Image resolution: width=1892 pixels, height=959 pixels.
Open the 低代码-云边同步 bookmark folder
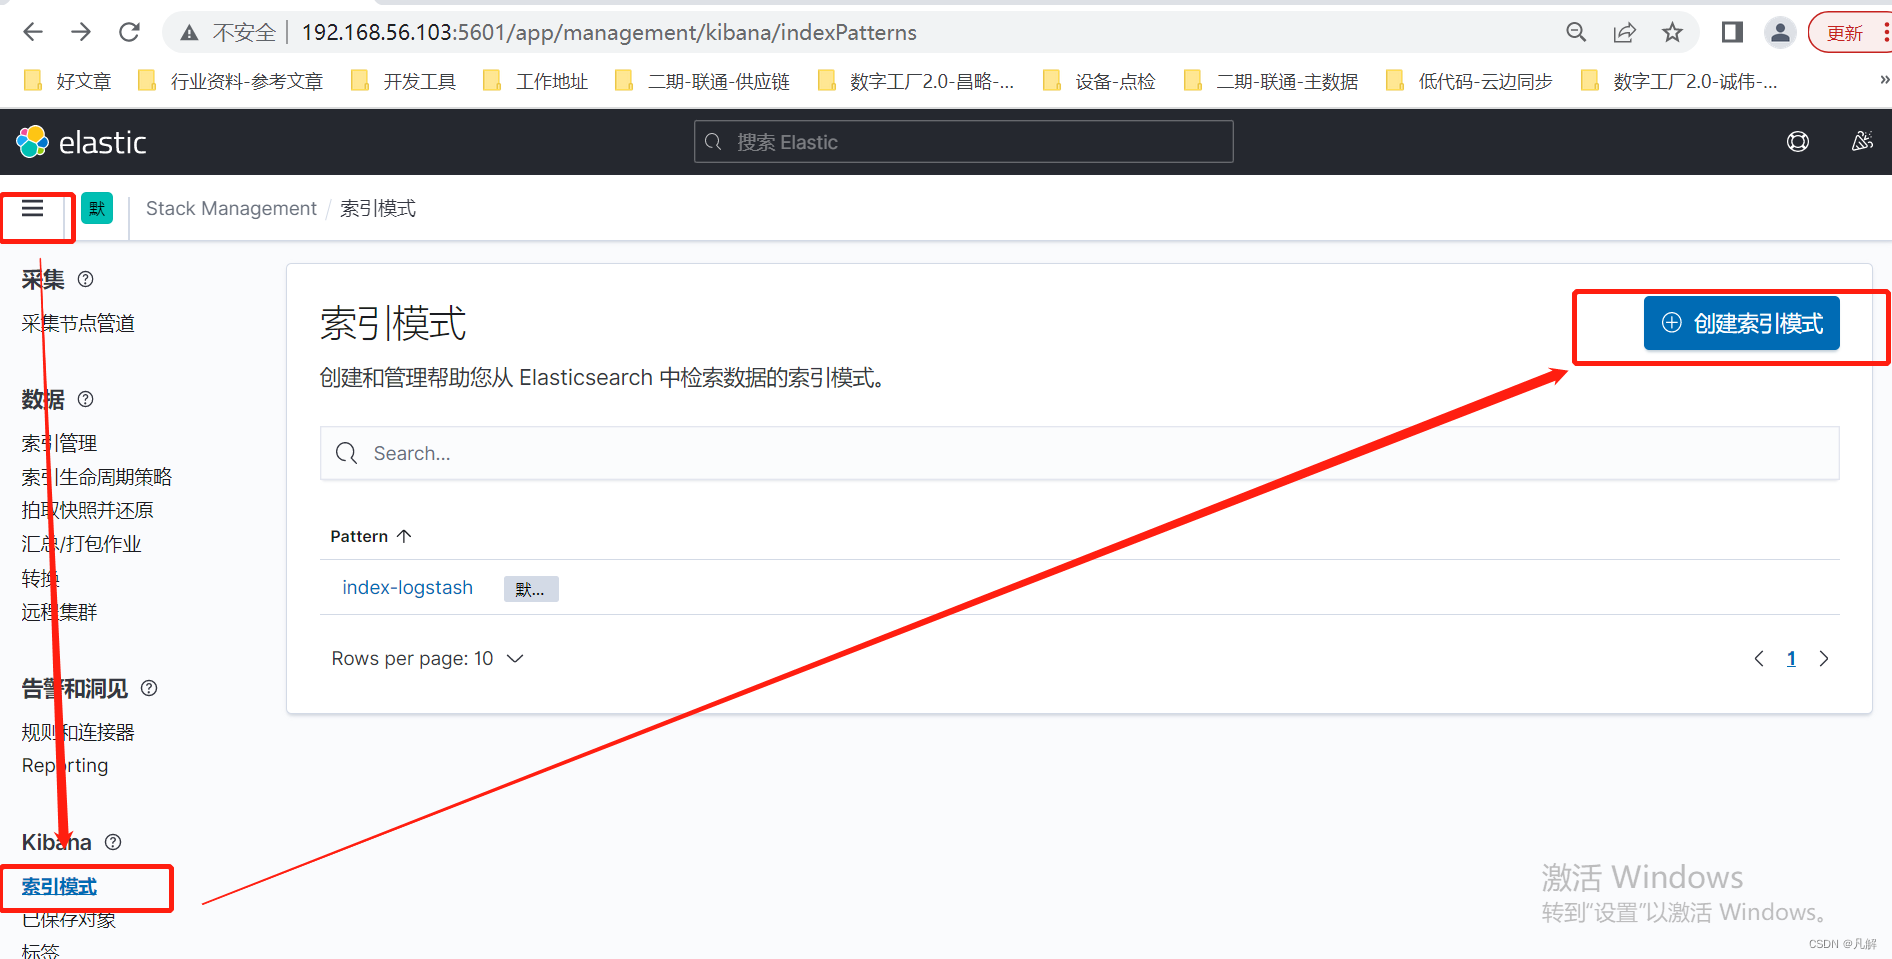(x=1468, y=81)
